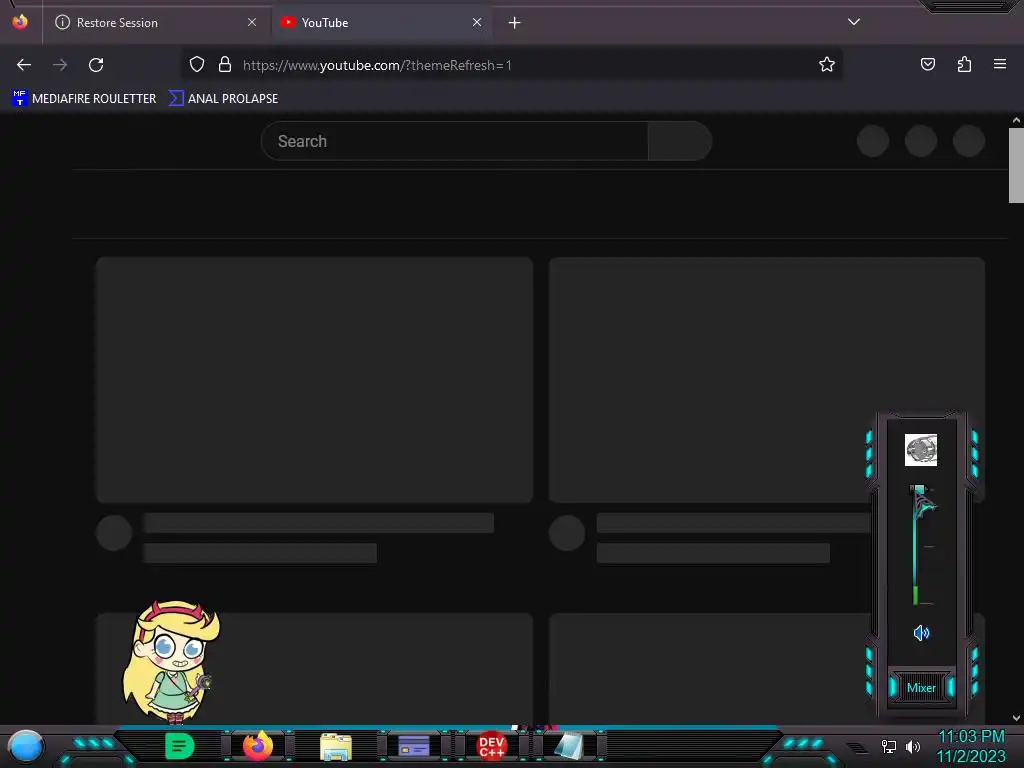The height and width of the screenshot is (768, 1024).
Task: Open the Firefox hamburger application menu
Action: point(1000,64)
